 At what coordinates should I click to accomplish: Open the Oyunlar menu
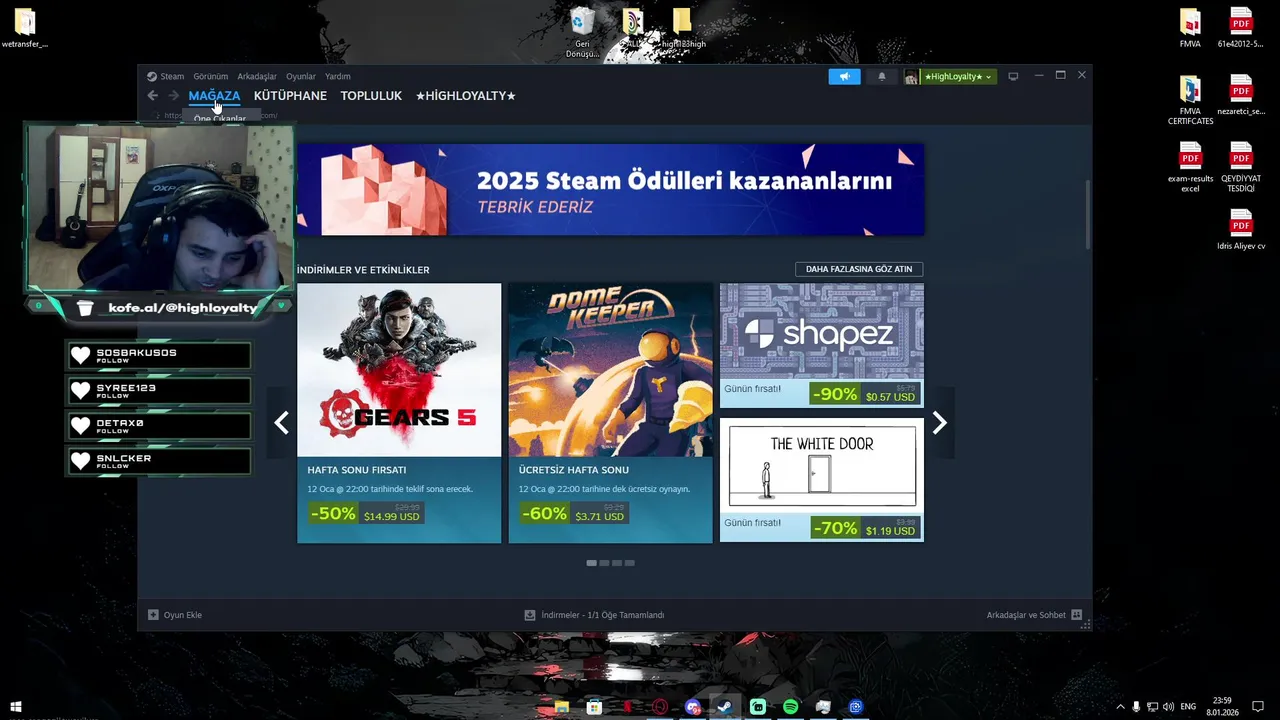click(300, 76)
